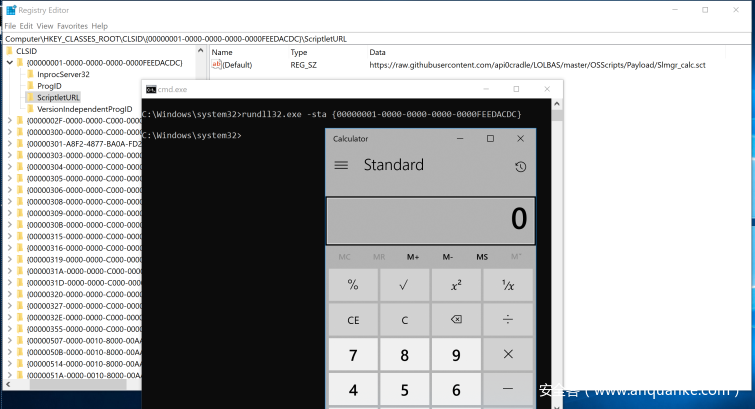
Task: Open the File menu in Registry Editor
Action: [x=10, y=26]
